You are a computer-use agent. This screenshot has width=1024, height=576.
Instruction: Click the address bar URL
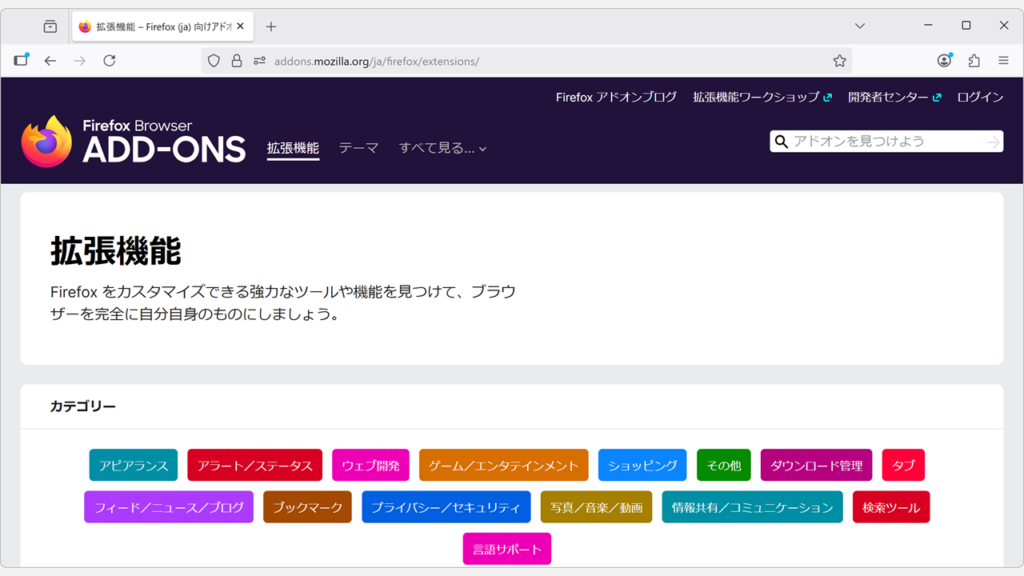tap(376, 61)
